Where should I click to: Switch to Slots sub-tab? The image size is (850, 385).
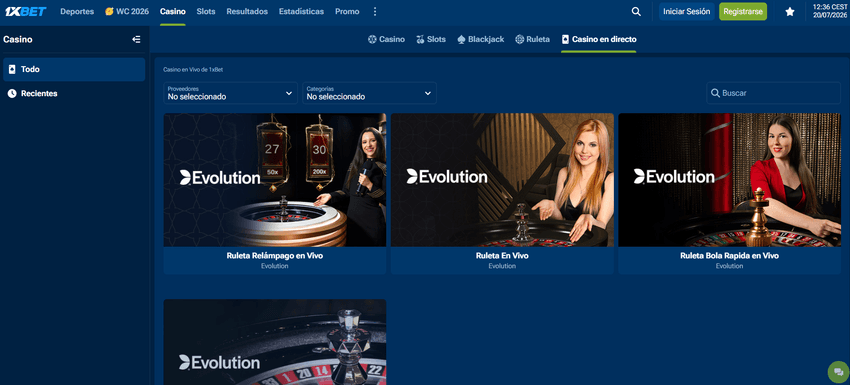tap(431, 40)
